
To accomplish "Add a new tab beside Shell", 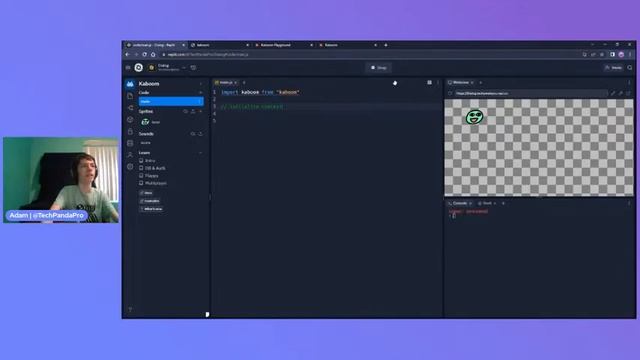I will point(503,203).
